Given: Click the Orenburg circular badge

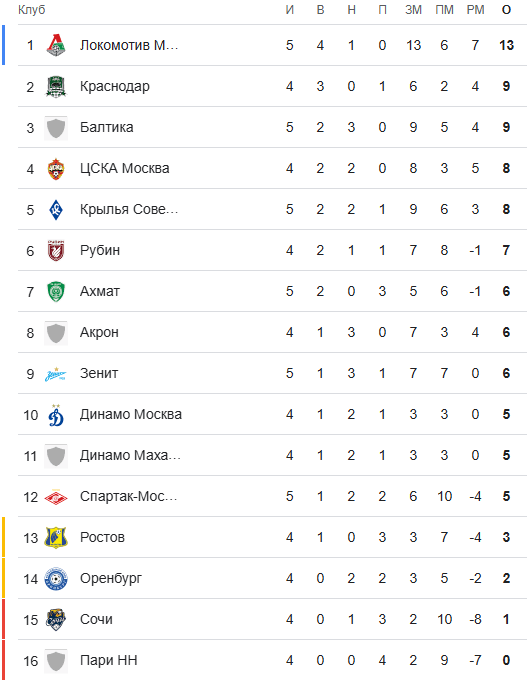Looking at the screenshot, I should (x=56, y=579).
